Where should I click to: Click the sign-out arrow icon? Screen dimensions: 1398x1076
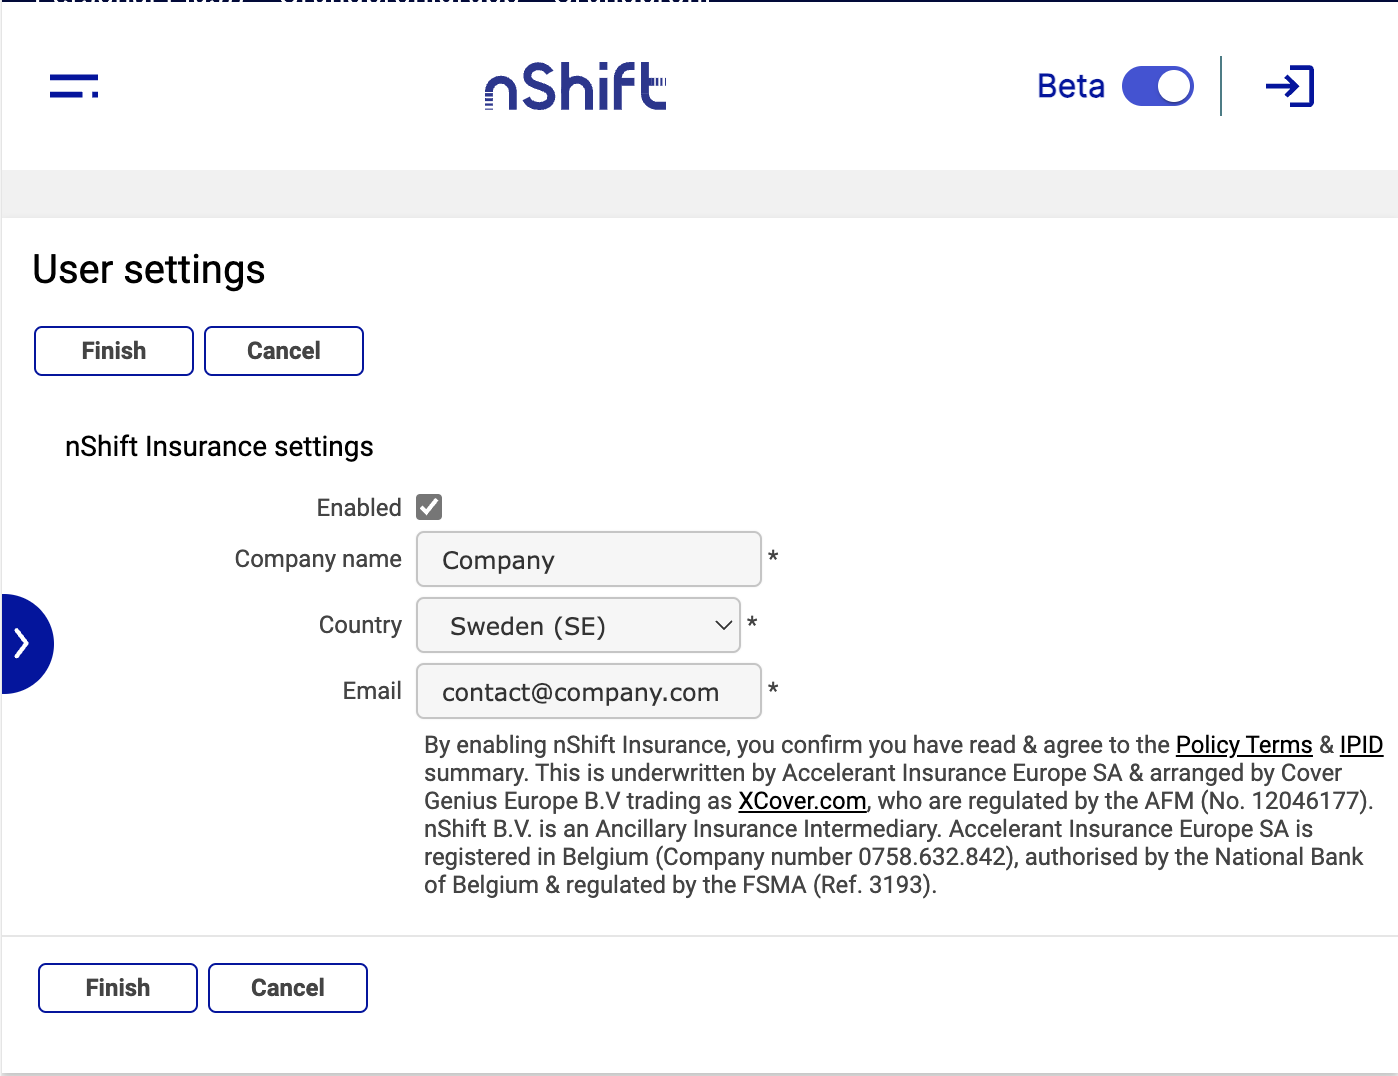(1290, 86)
